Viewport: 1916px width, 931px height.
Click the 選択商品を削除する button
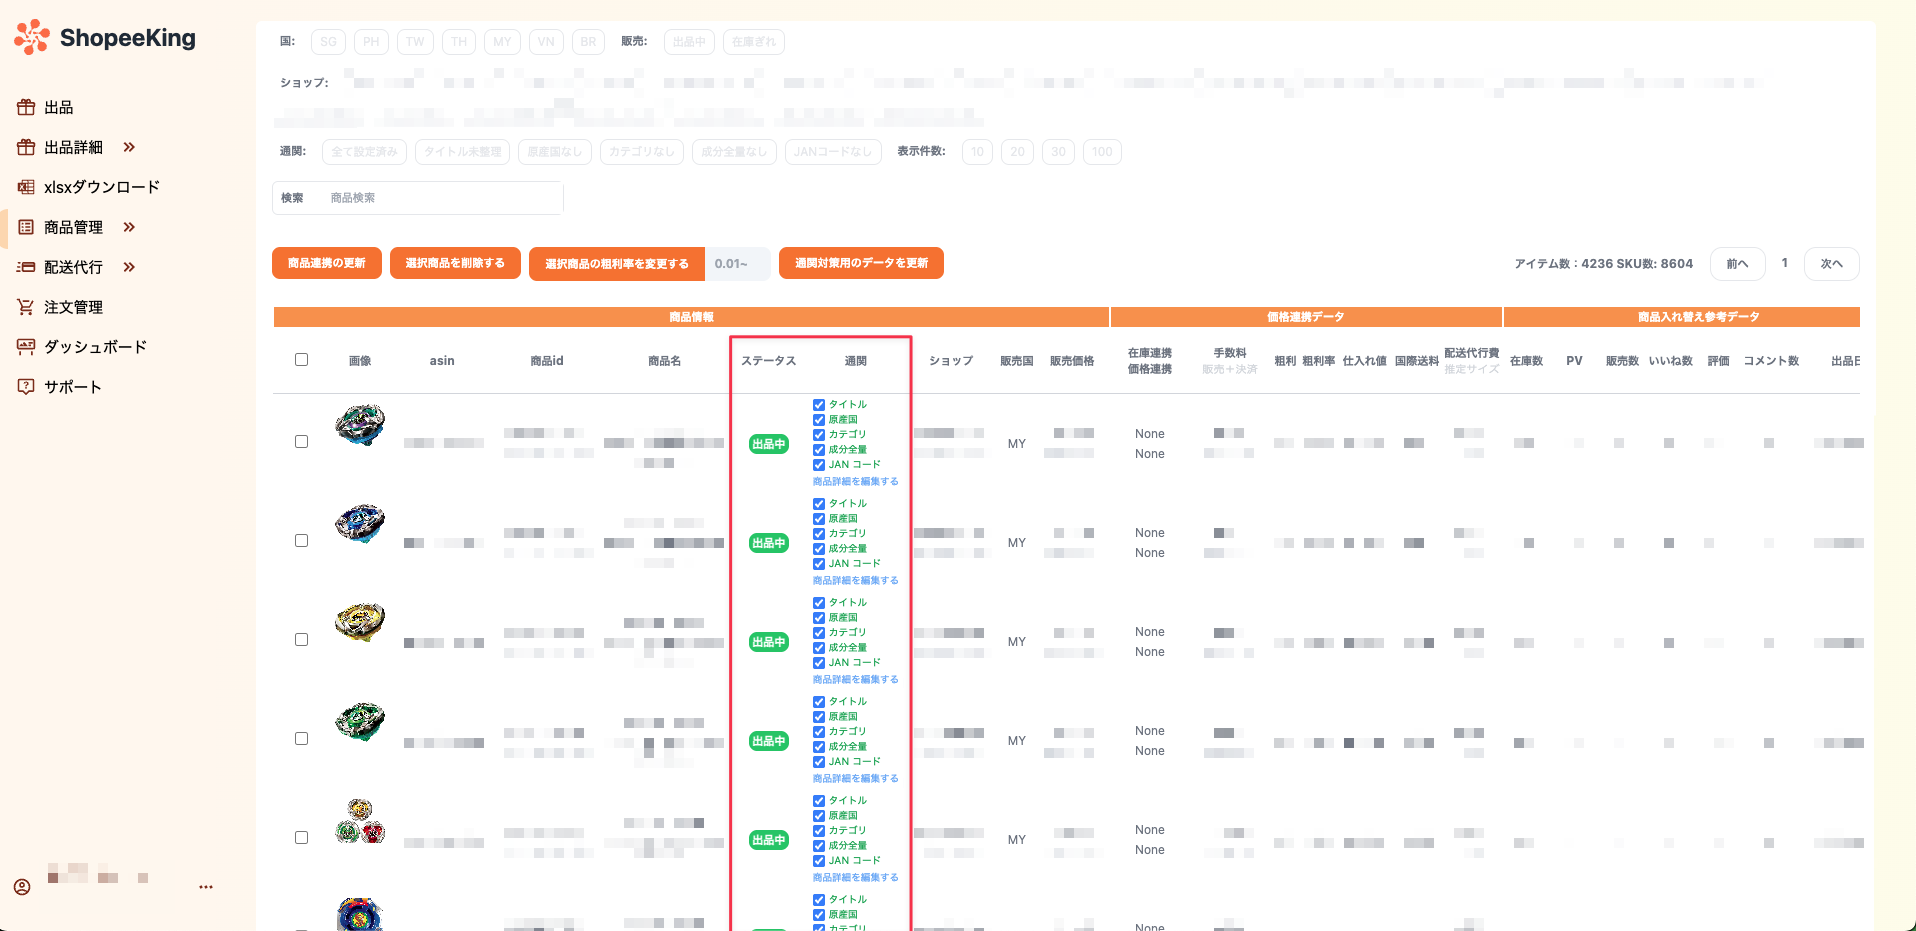(455, 263)
